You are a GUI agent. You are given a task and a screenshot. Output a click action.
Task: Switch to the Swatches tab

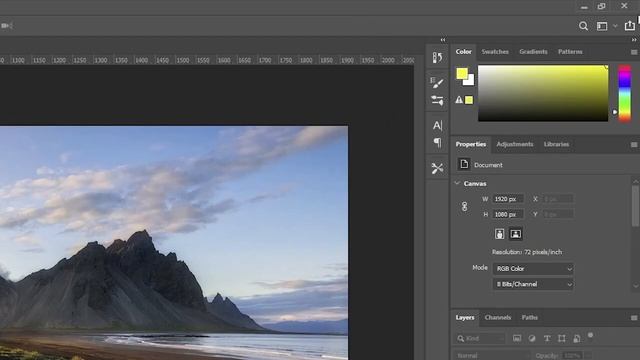495,52
